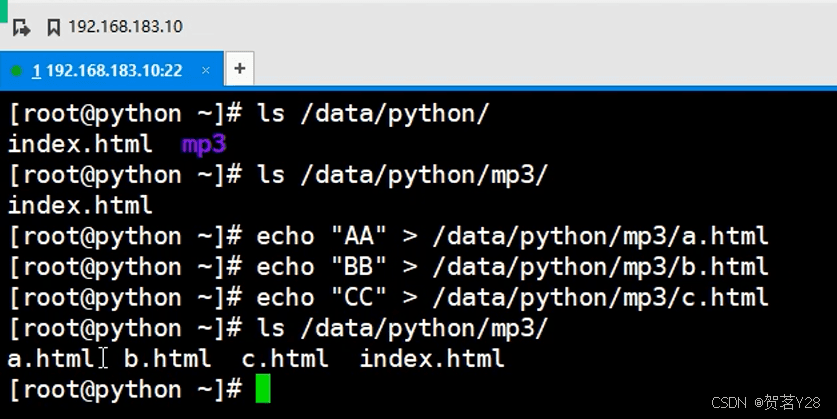Click index.html next to purple mp3
This screenshot has height=419, width=837.
(x=80, y=144)
